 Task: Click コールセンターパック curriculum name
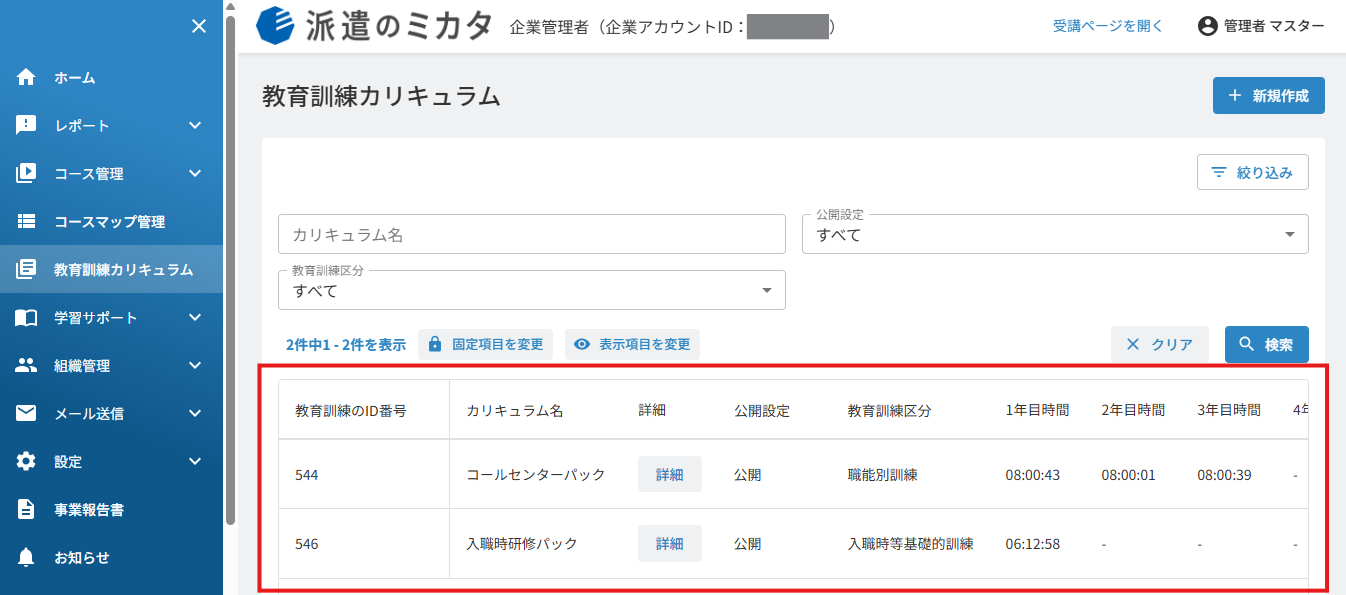pyautogui.click(x=536, y=475)
